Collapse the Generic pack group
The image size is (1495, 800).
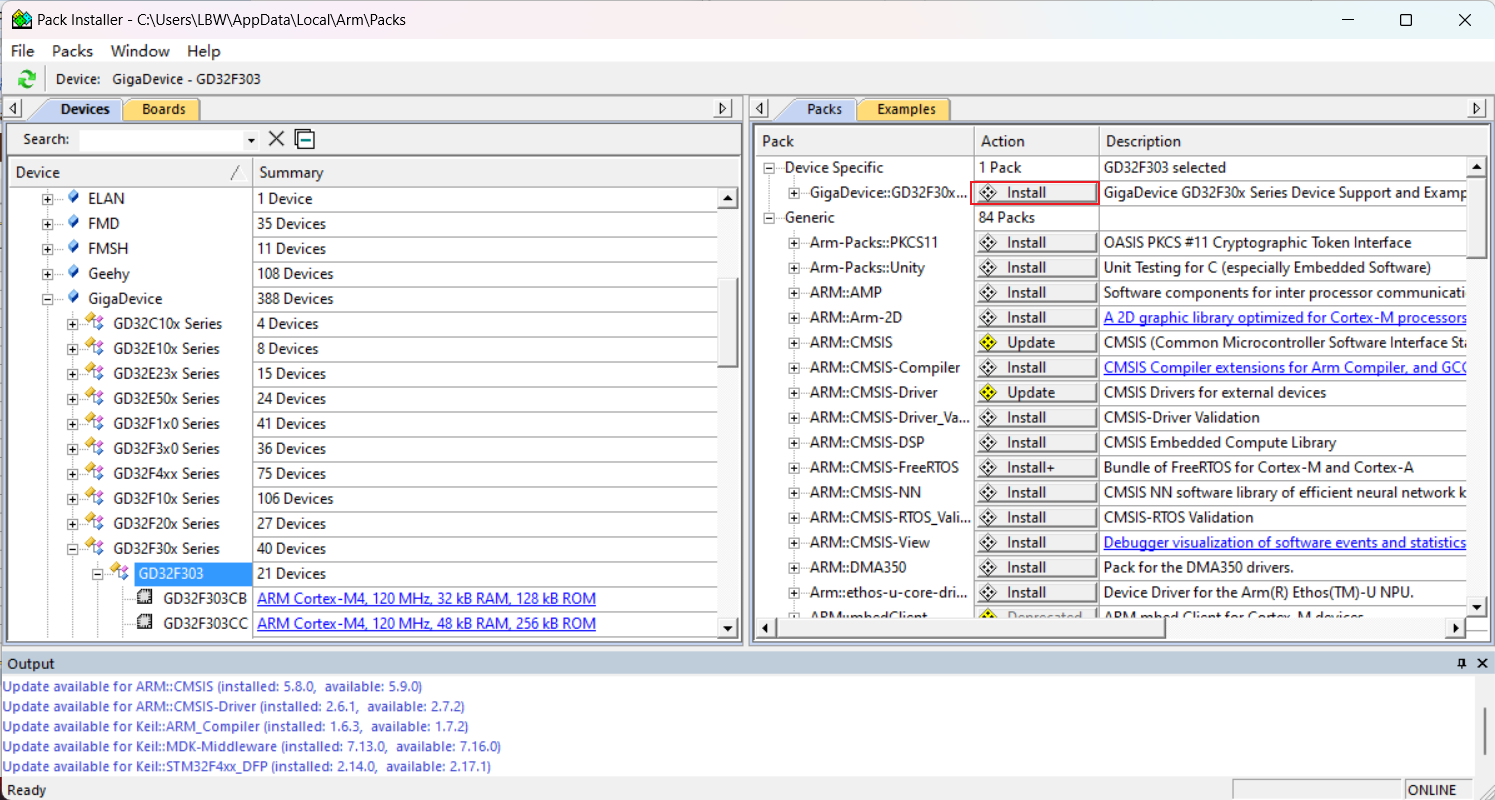pyautogui.click(x=769, y=218)
